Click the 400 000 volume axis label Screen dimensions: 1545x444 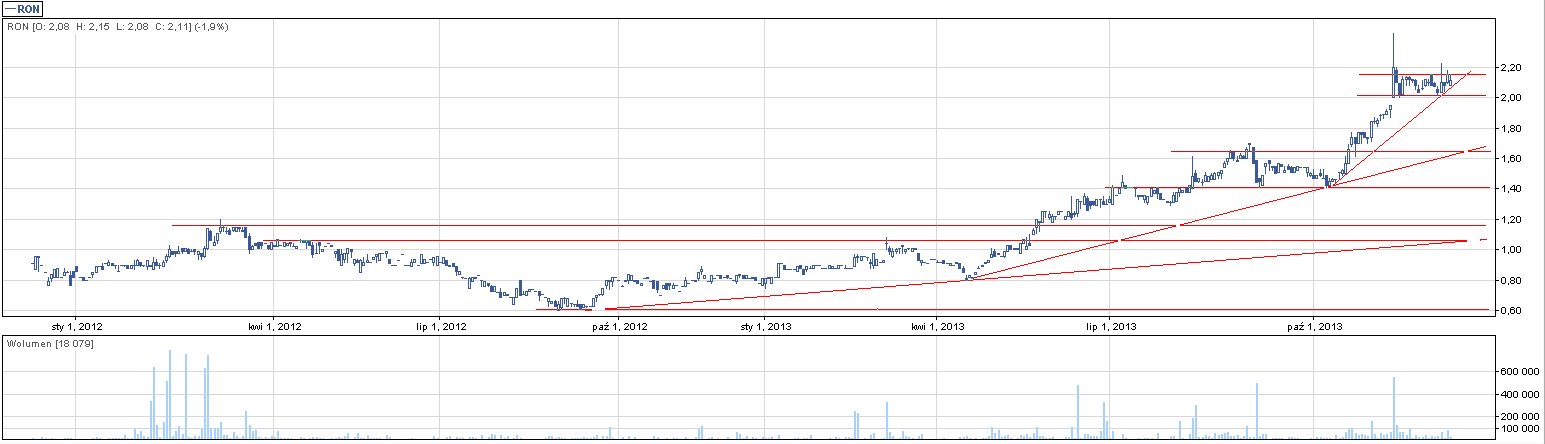(1518, 395)
